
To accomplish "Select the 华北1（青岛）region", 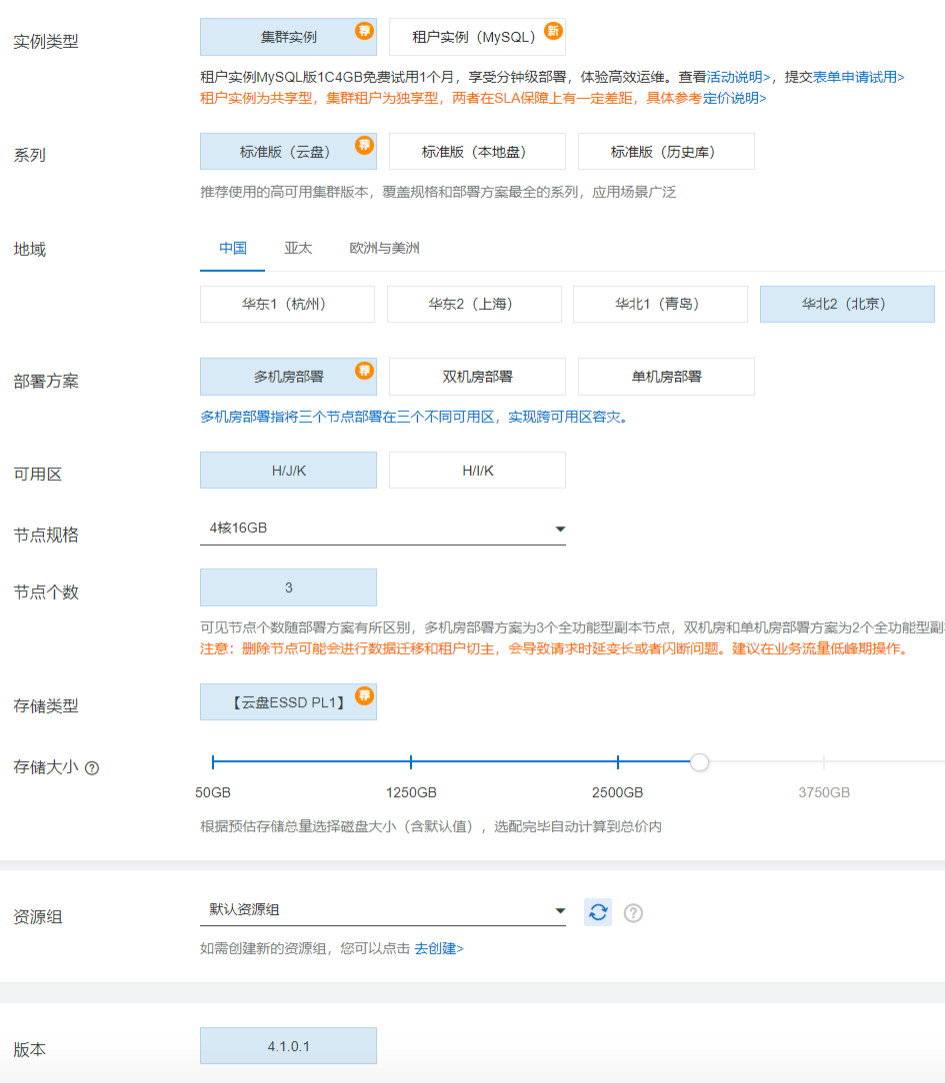I will click(659, 304).
